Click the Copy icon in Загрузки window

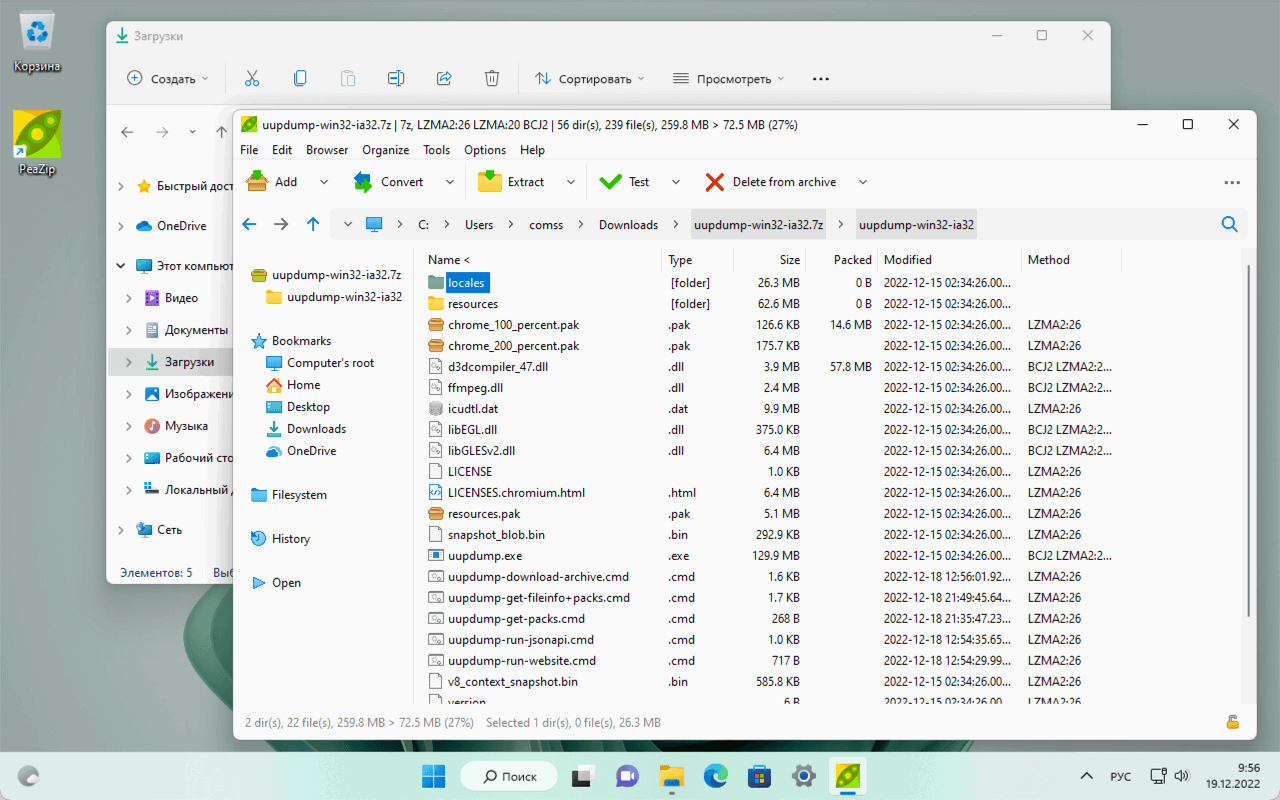tap(300, 78)
